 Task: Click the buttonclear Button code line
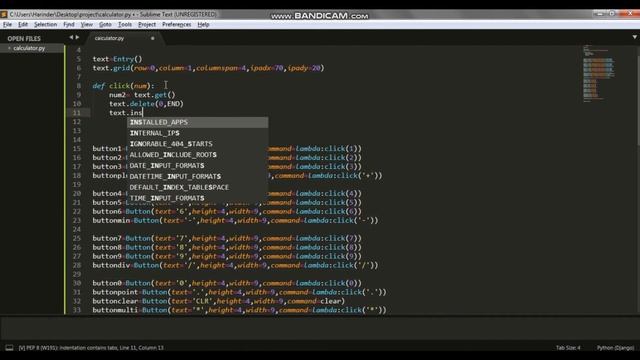click(x=218, y=301)
